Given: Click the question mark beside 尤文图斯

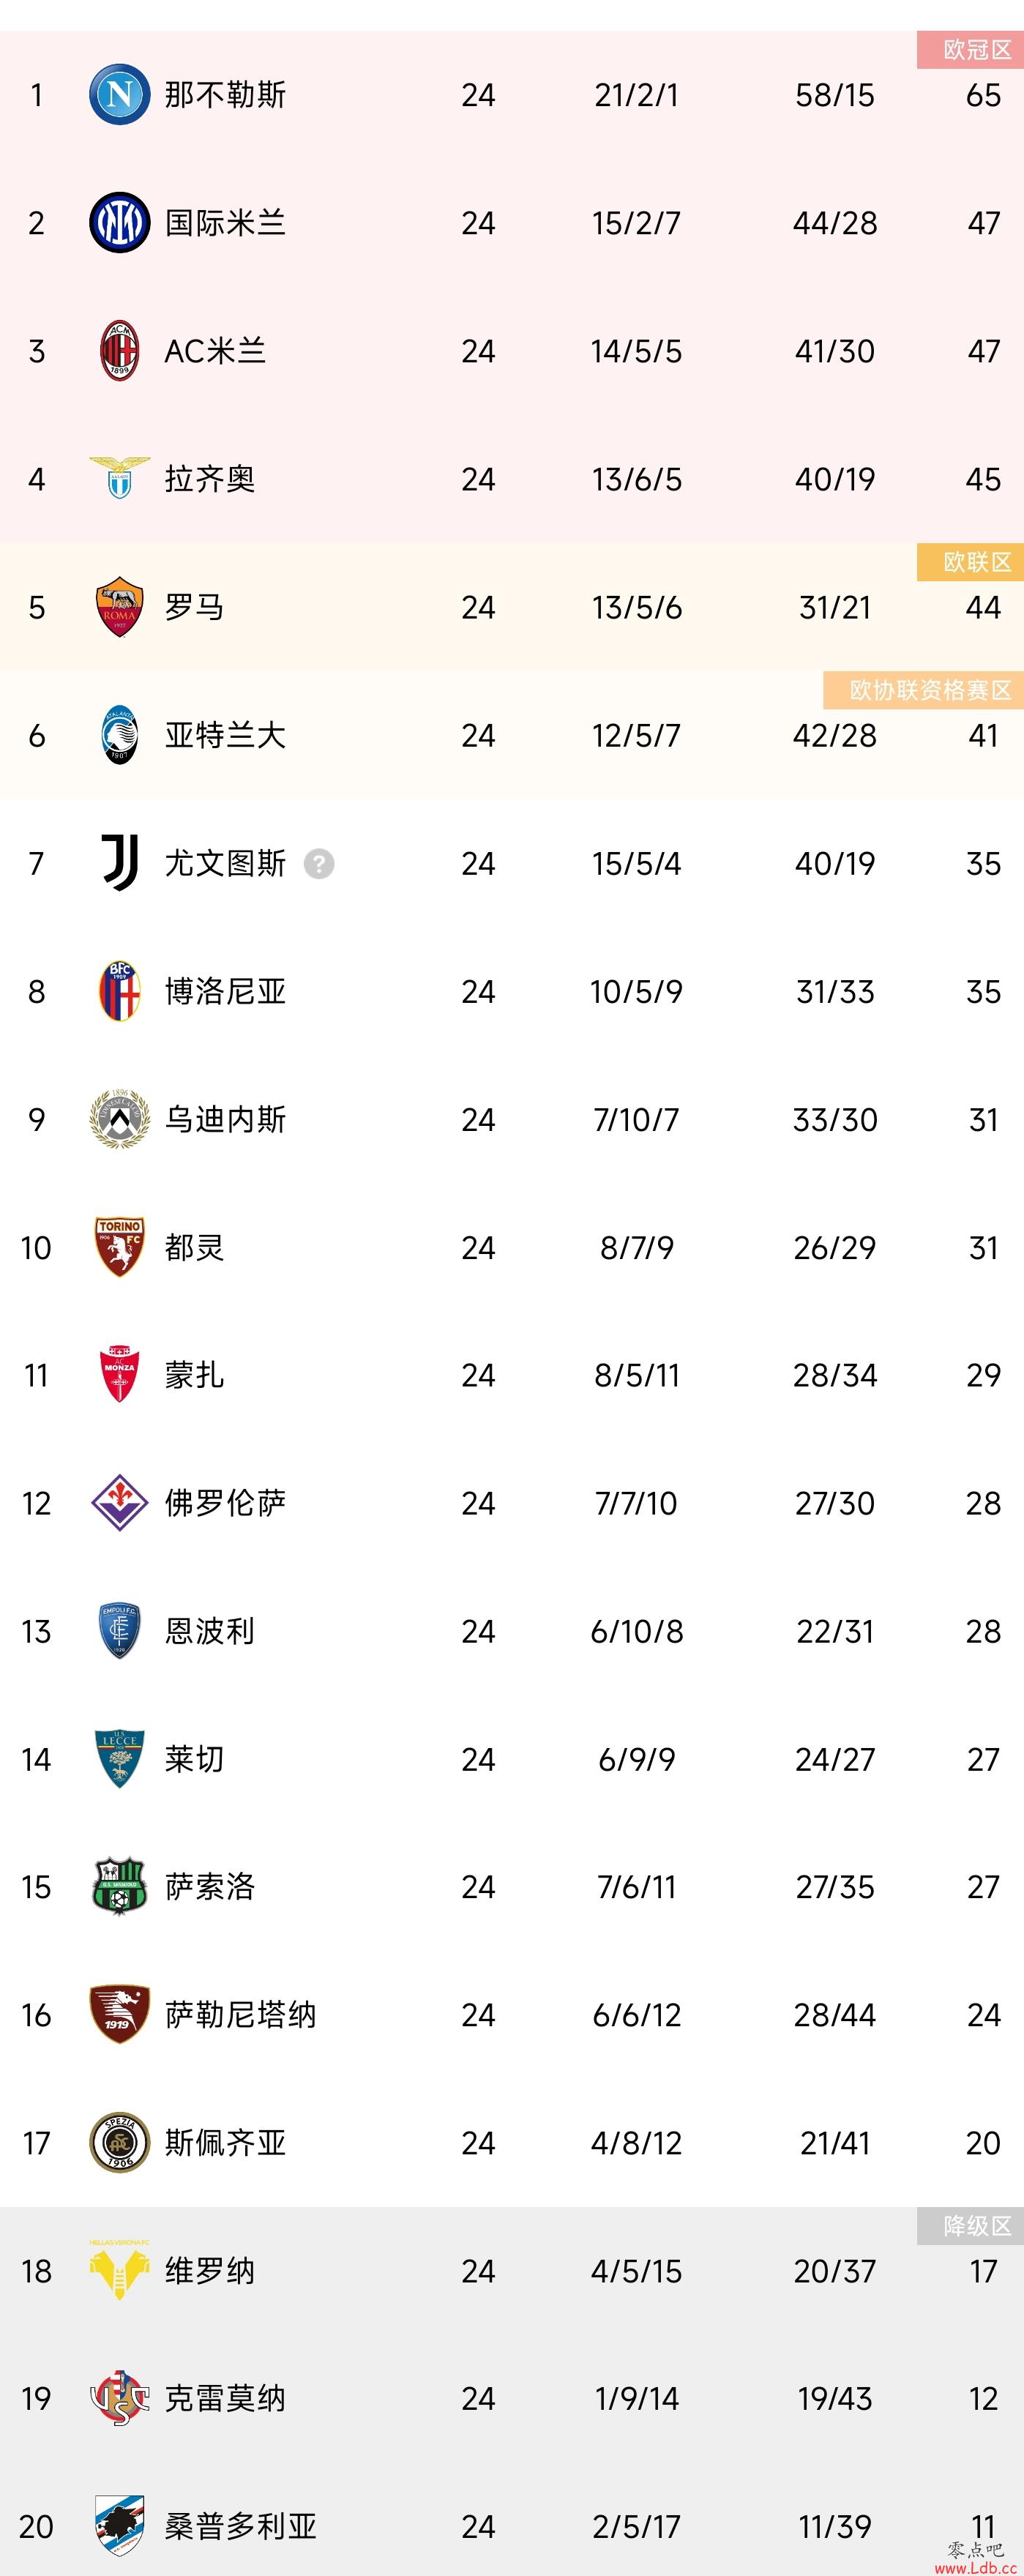Looking at the screenshot, I should click(319, 863).
